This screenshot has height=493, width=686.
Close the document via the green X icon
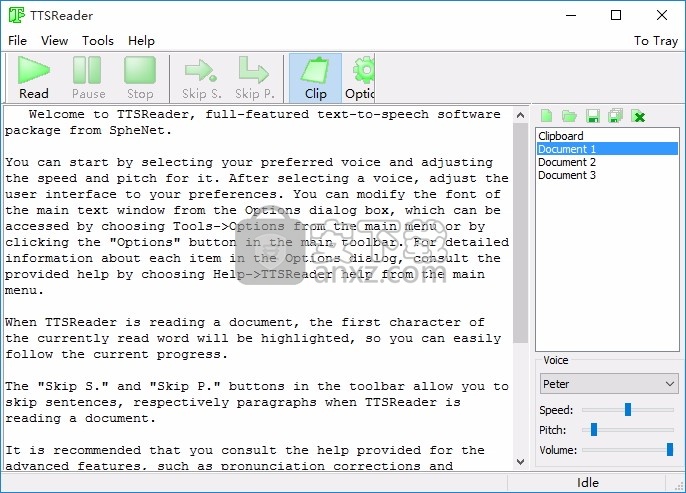(639, 116)
